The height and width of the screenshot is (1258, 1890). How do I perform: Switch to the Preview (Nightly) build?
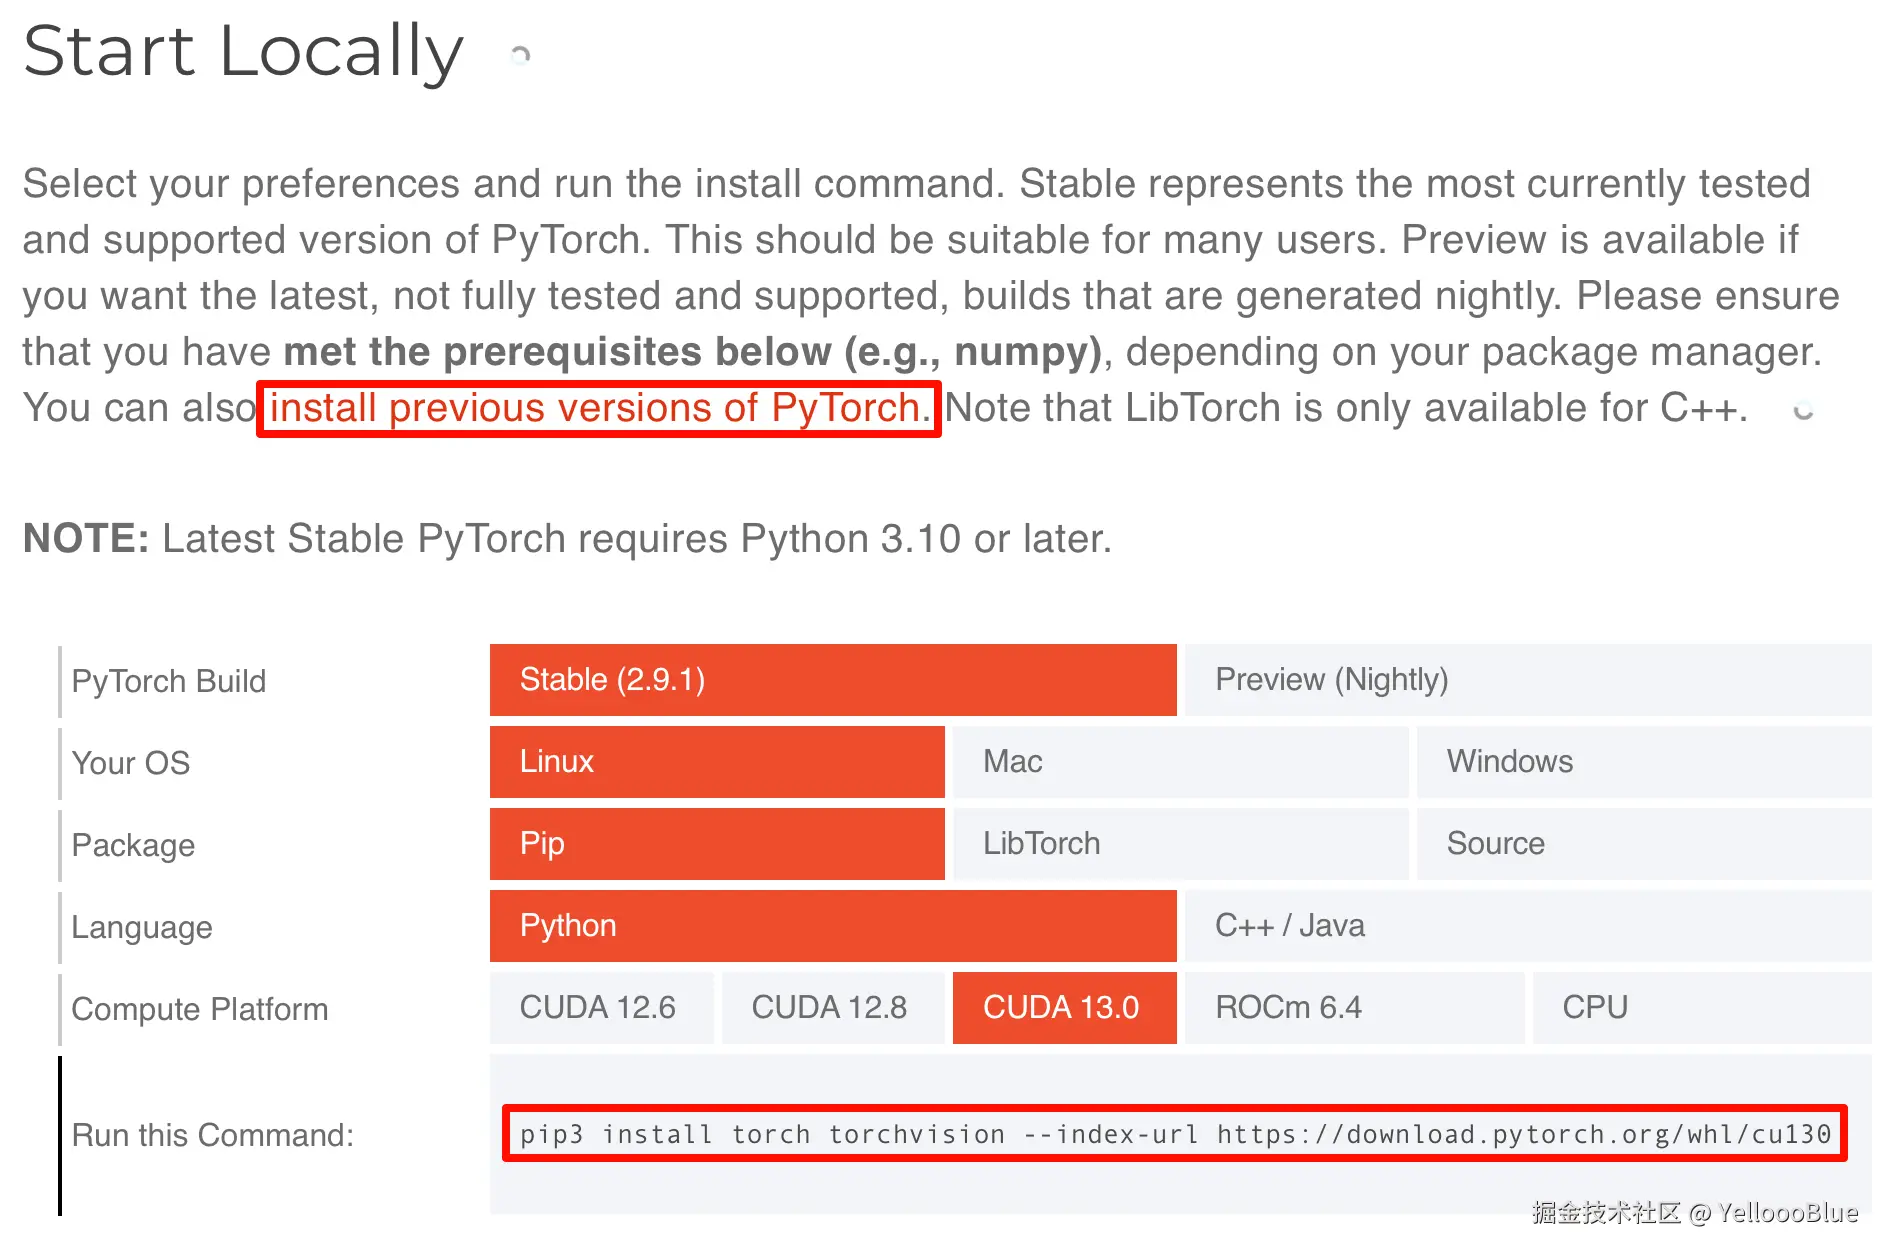point(1527,680)
